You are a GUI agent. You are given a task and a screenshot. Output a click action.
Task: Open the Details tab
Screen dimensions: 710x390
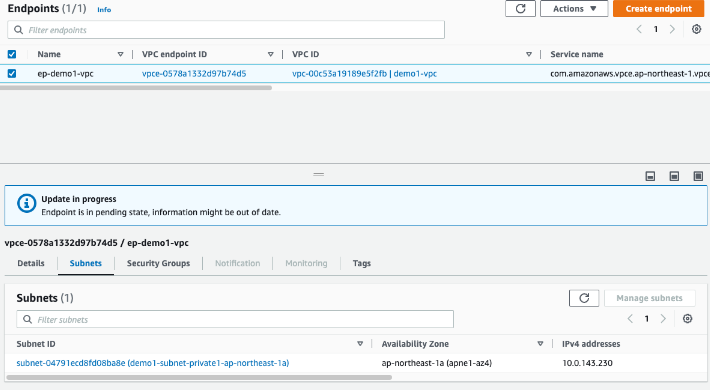pos(31,263)
